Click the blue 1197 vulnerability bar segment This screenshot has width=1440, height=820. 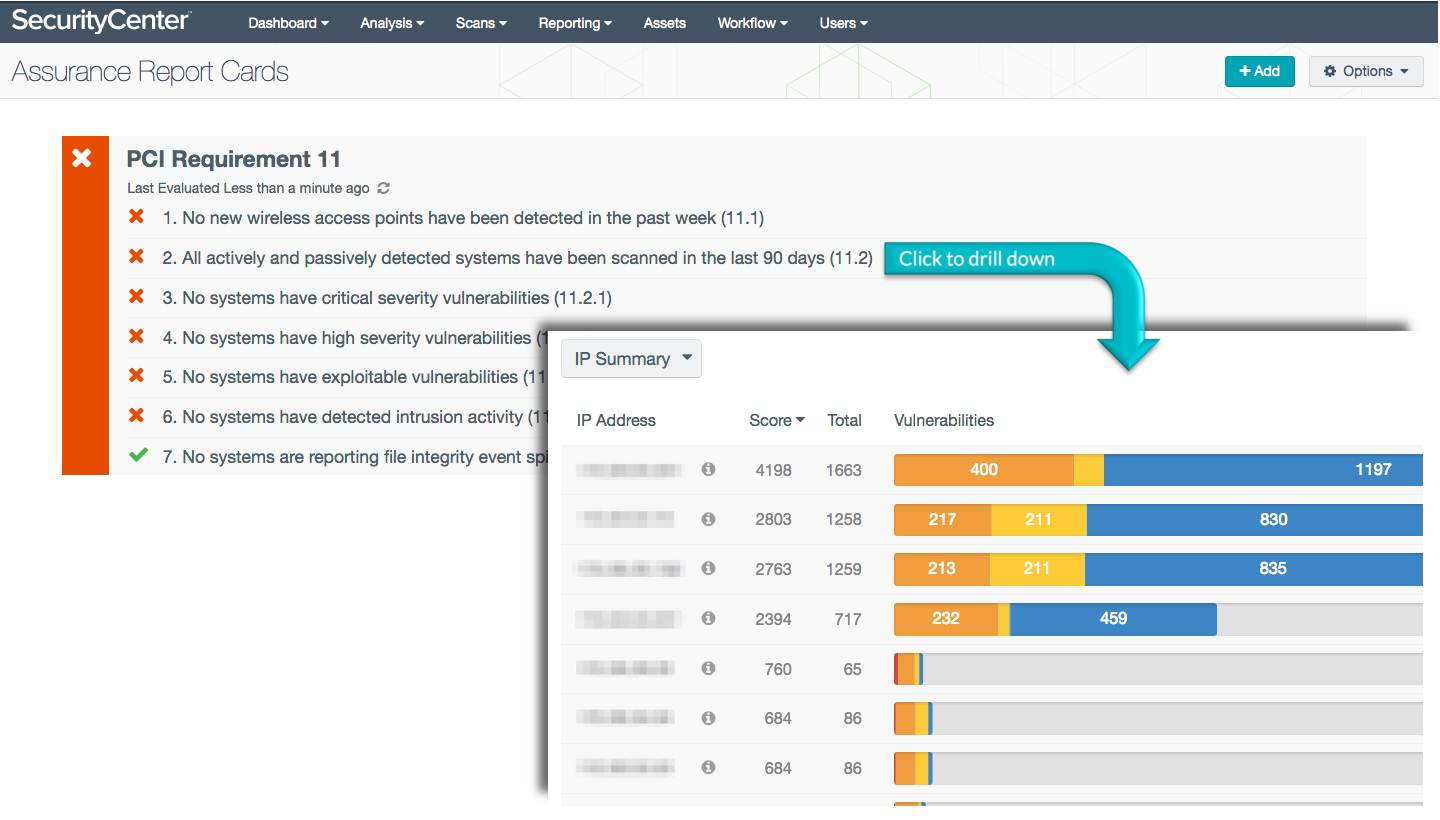click(1263, 469)
